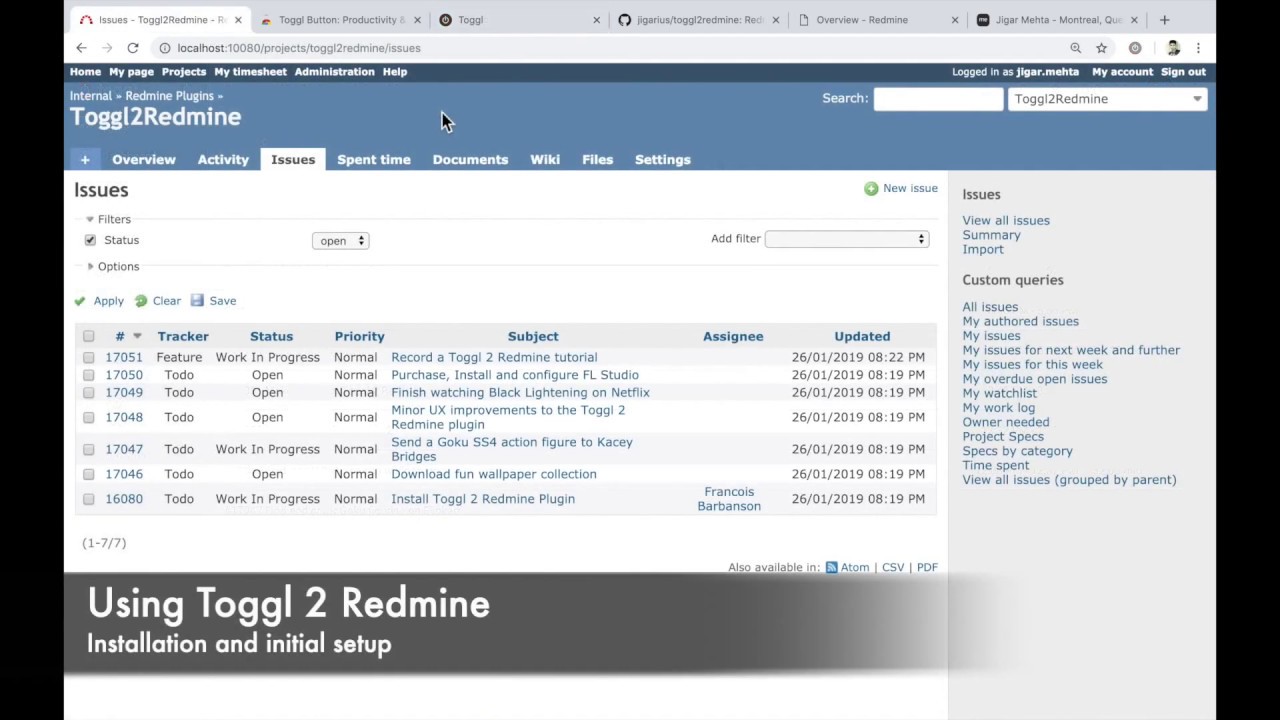Open the My account link
1280x720 pixels.
(x=1122, y=72)
